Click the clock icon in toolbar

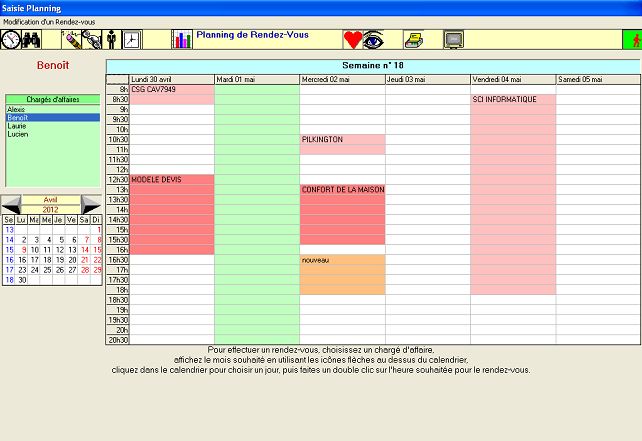point(11,40)
